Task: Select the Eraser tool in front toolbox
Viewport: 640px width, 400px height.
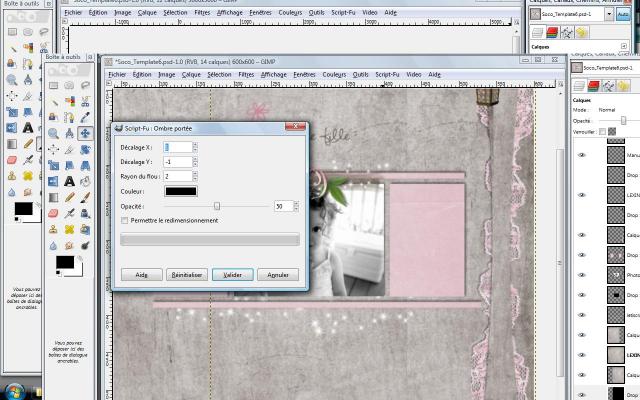Action: 53,213
